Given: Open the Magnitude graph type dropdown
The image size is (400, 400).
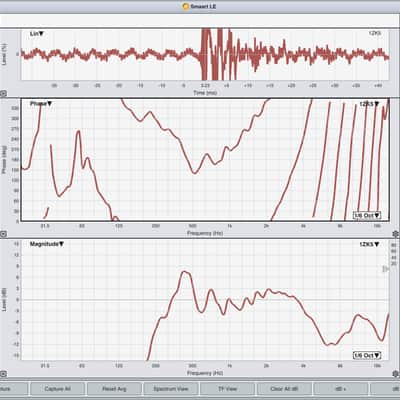Looking at the screenshot, I should point(47,244).
